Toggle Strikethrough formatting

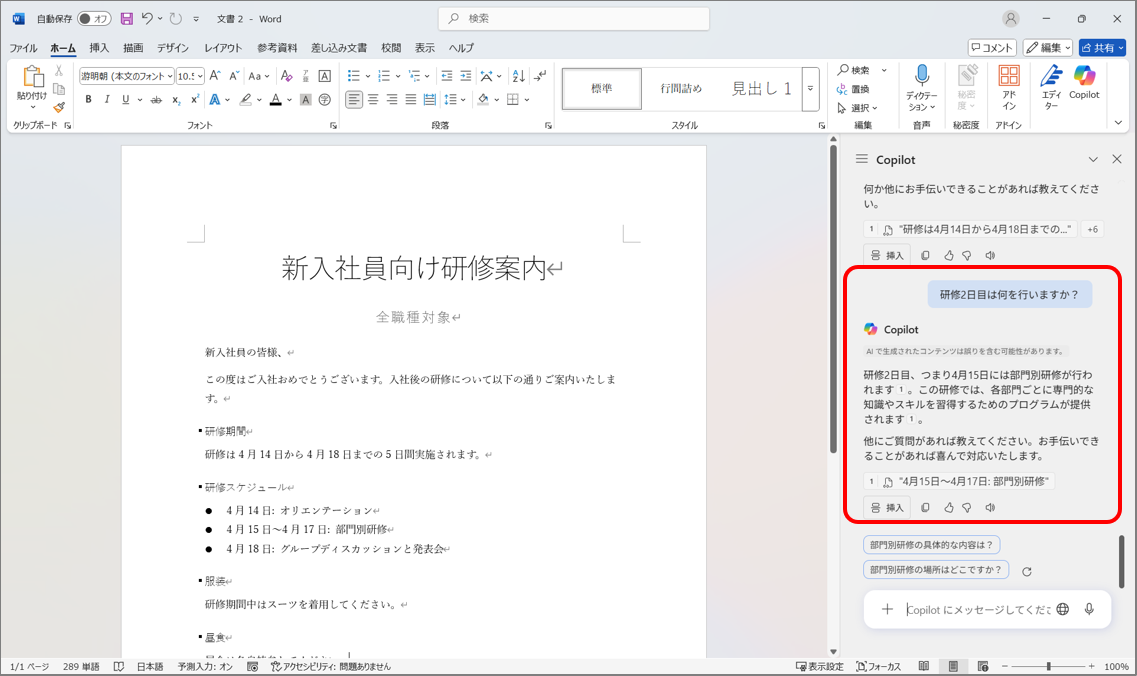click(x=156, y=99)
